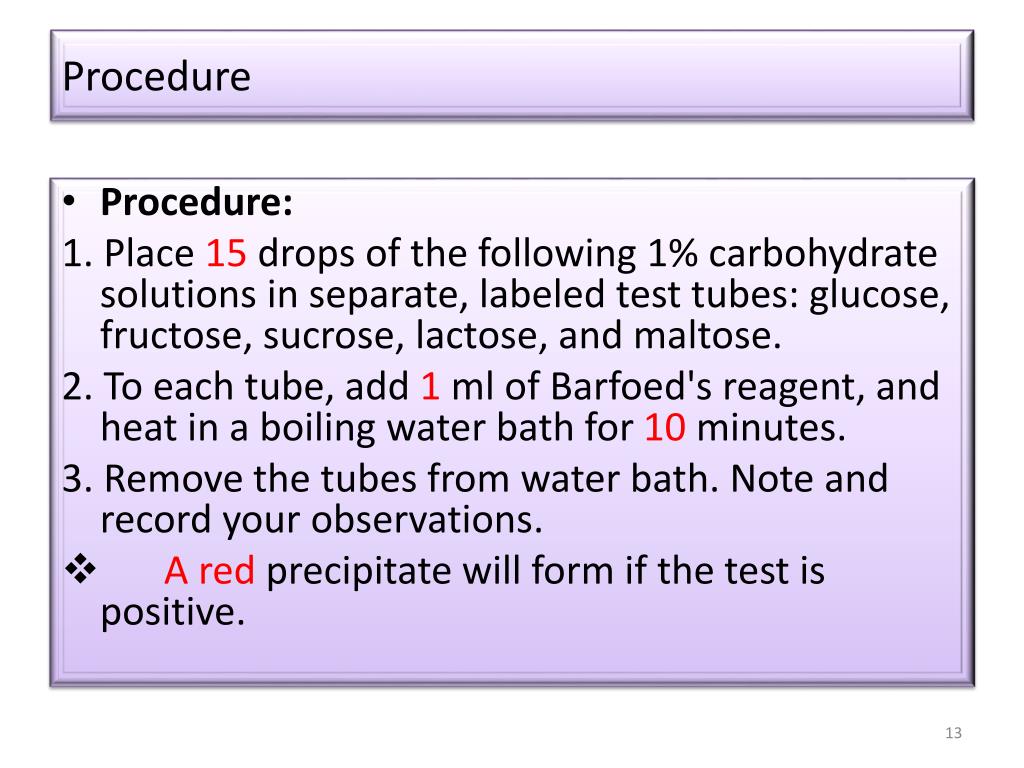Click the word 'glucose,' in step one
1024x768 pixels.
tap(879, 295)
